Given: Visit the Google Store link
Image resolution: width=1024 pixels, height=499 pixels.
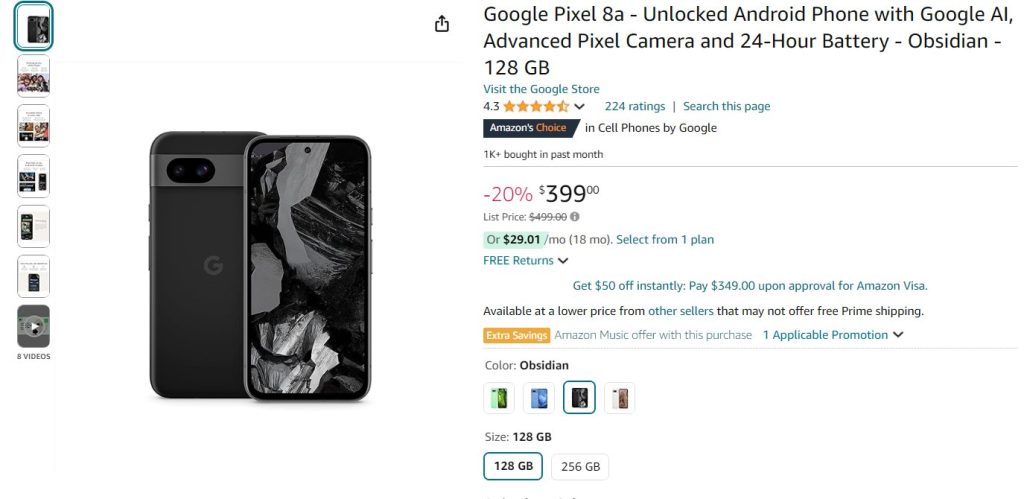Looking at the screenshot, I should coord(541,89).
